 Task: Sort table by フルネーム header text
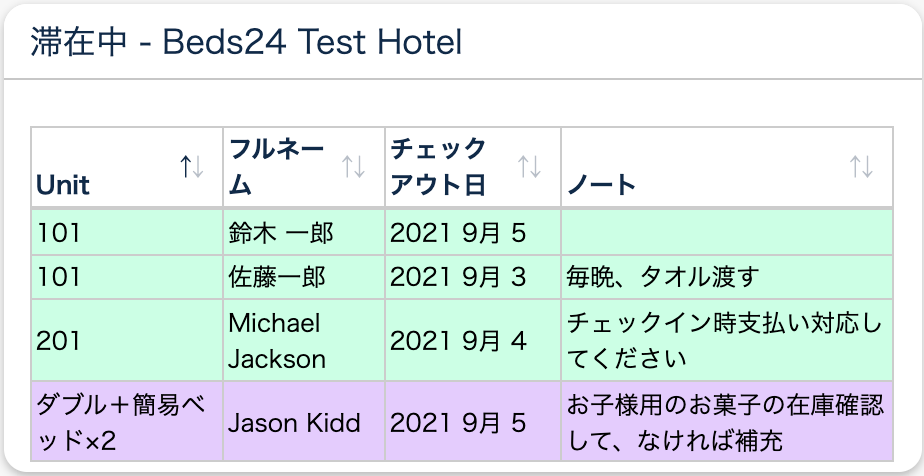[x=276, y=167]
